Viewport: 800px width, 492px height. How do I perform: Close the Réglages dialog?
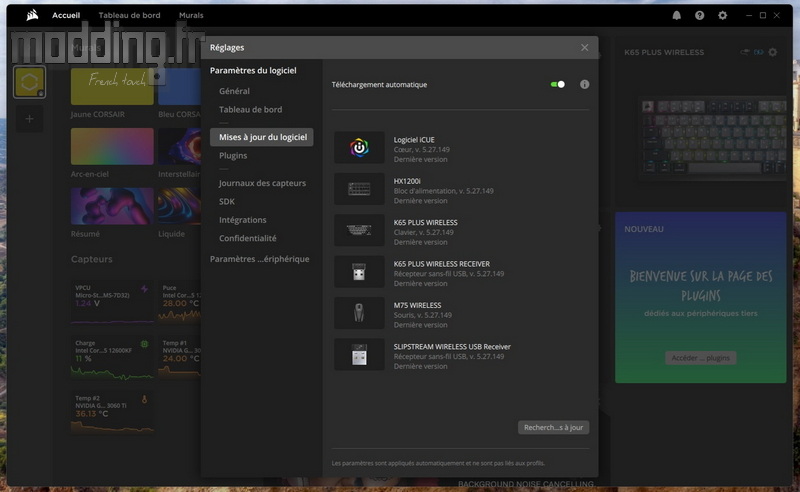click(x=585, y=47)
